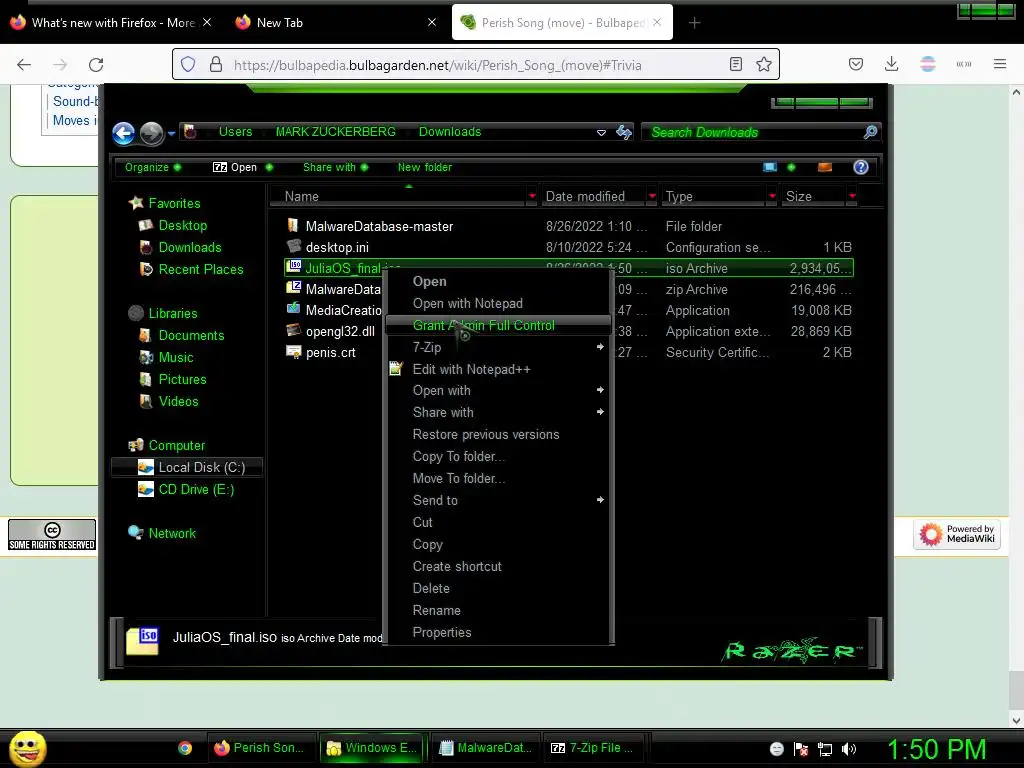The width and height of the screenshot is (1024, 768).
Task: Click the refresh icon in Explorer address bar
Action: [624, 133]
